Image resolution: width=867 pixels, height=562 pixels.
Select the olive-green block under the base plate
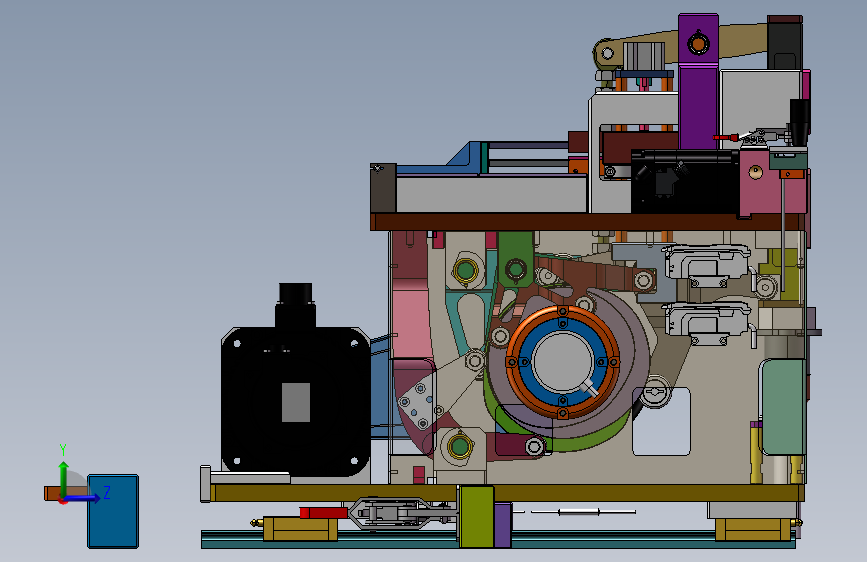coord(476,517)
